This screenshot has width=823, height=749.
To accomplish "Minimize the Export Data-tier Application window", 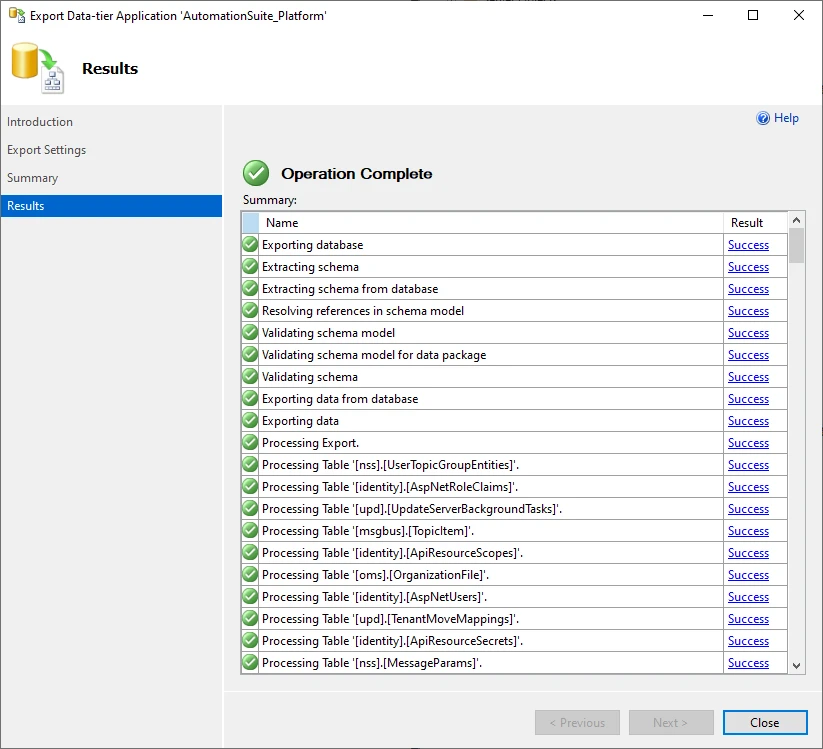I will click(708, 15).
